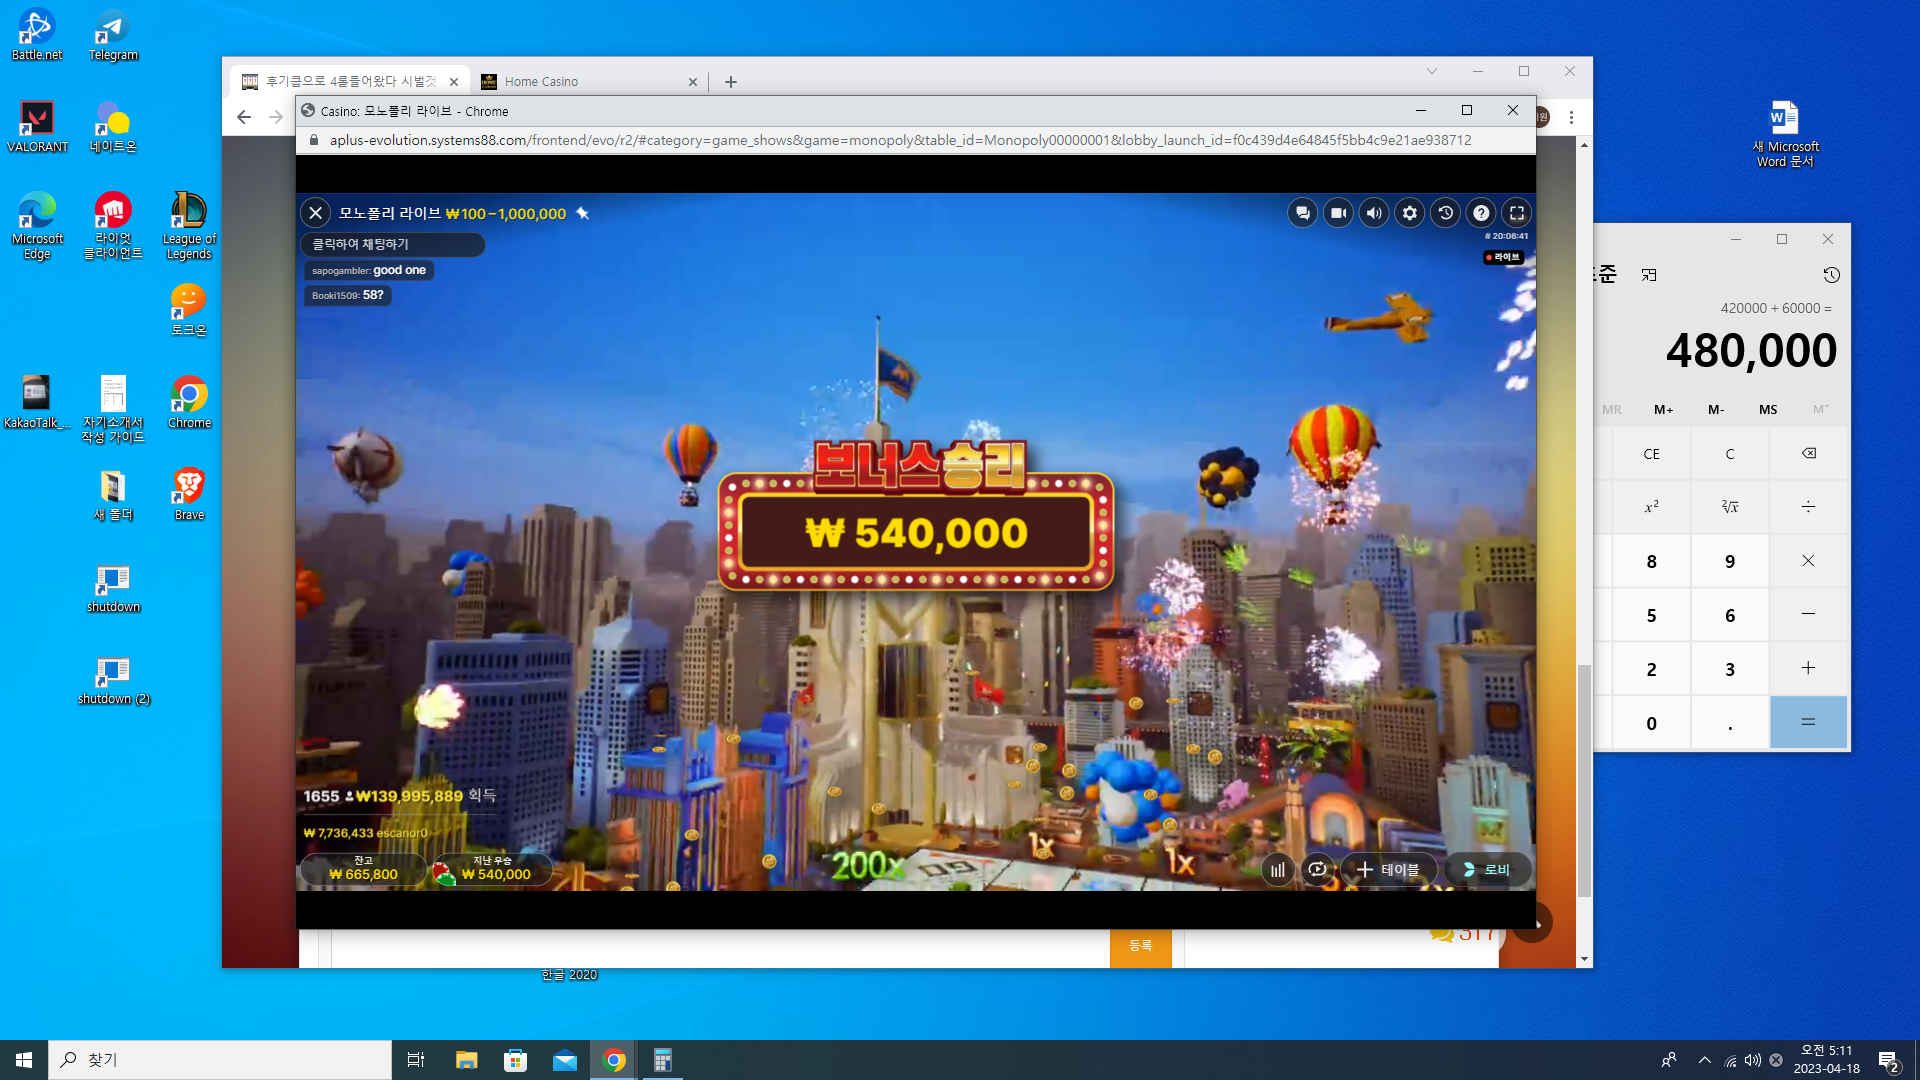Click the Chrome desktop shortcut icon
Viewport: 1920px width, 1080px height.
click(189, 403)
